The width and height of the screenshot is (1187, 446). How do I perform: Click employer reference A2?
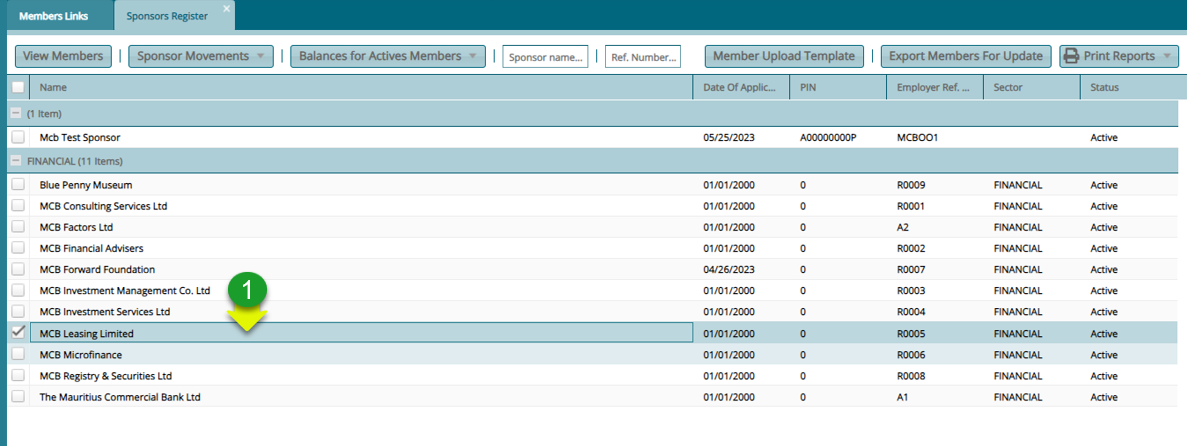point(902,227)
